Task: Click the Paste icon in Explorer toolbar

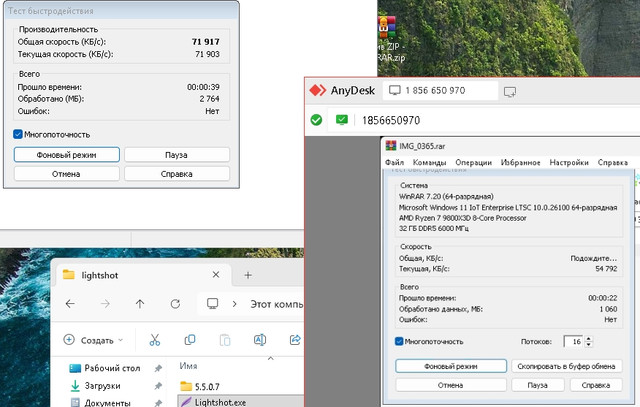Action: [x=225, y=340]
